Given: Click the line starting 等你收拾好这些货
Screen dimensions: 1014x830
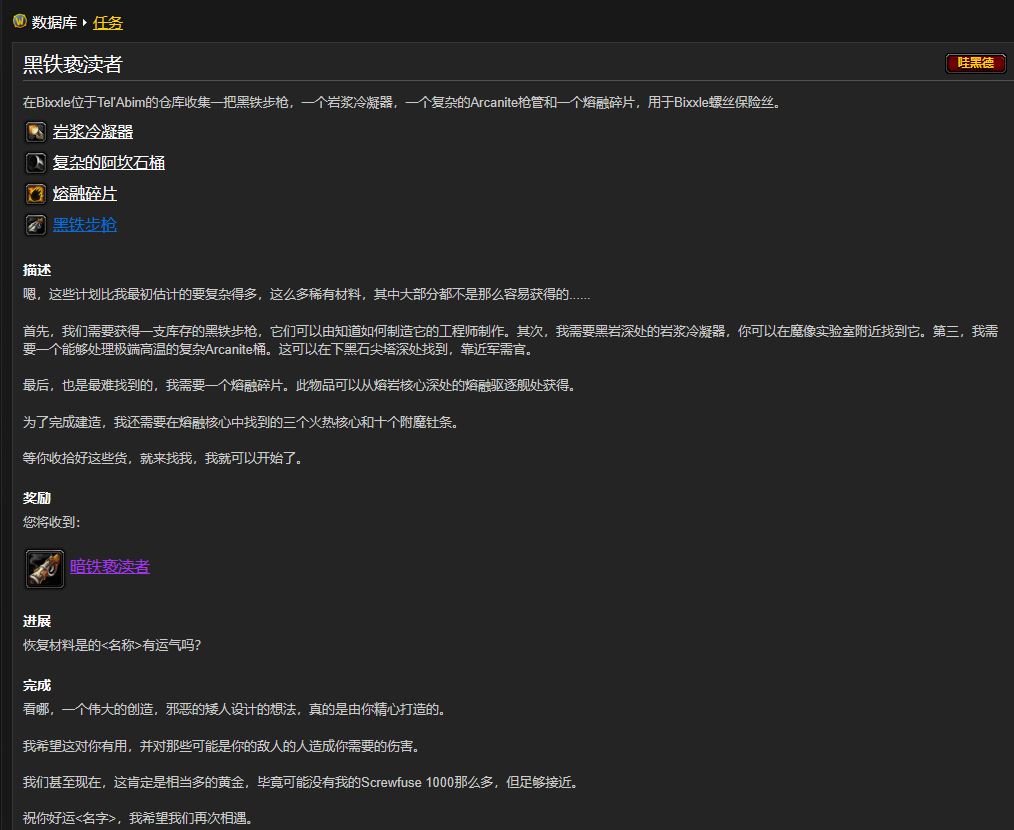Looking at the screenshot, I should (163, 459).
